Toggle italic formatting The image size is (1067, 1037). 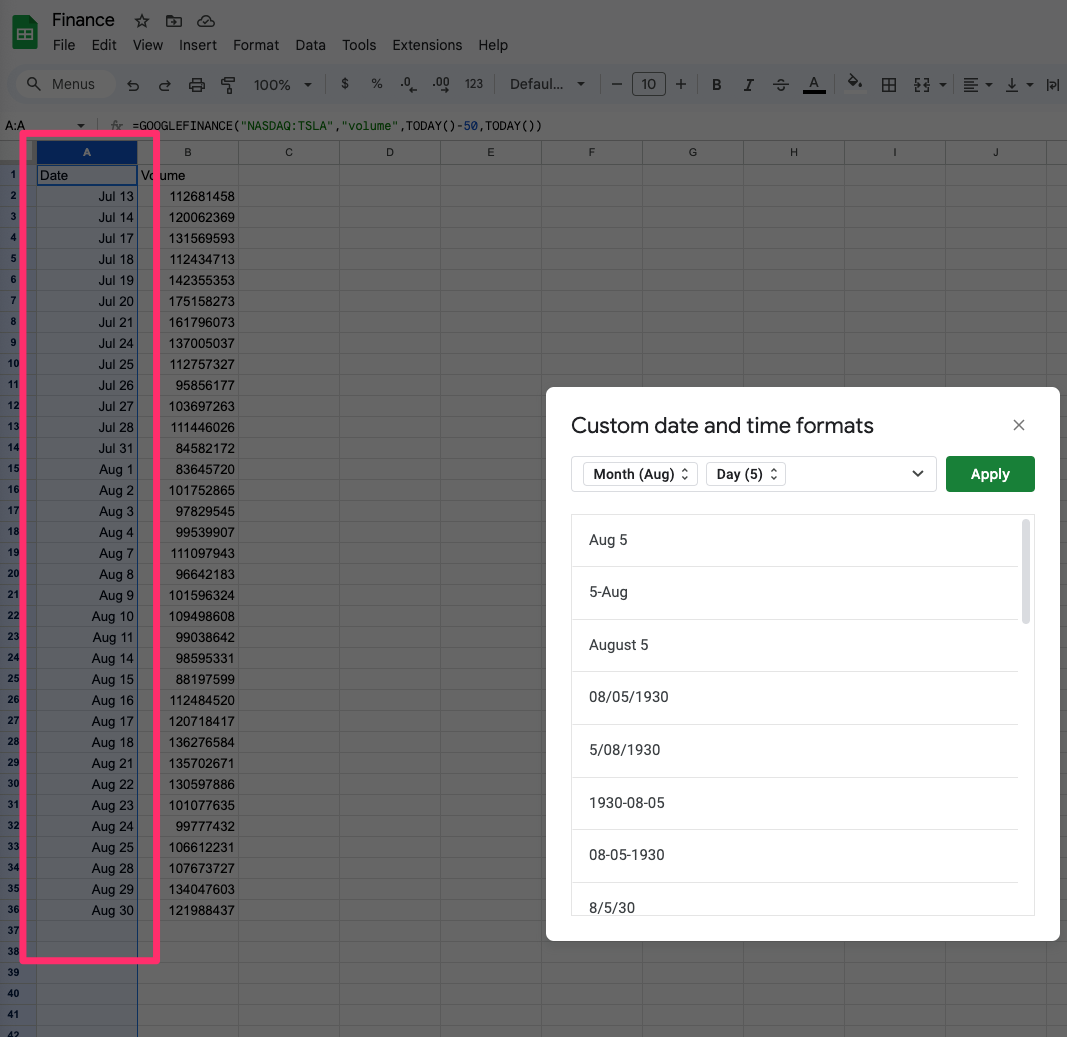pos(748,85)
